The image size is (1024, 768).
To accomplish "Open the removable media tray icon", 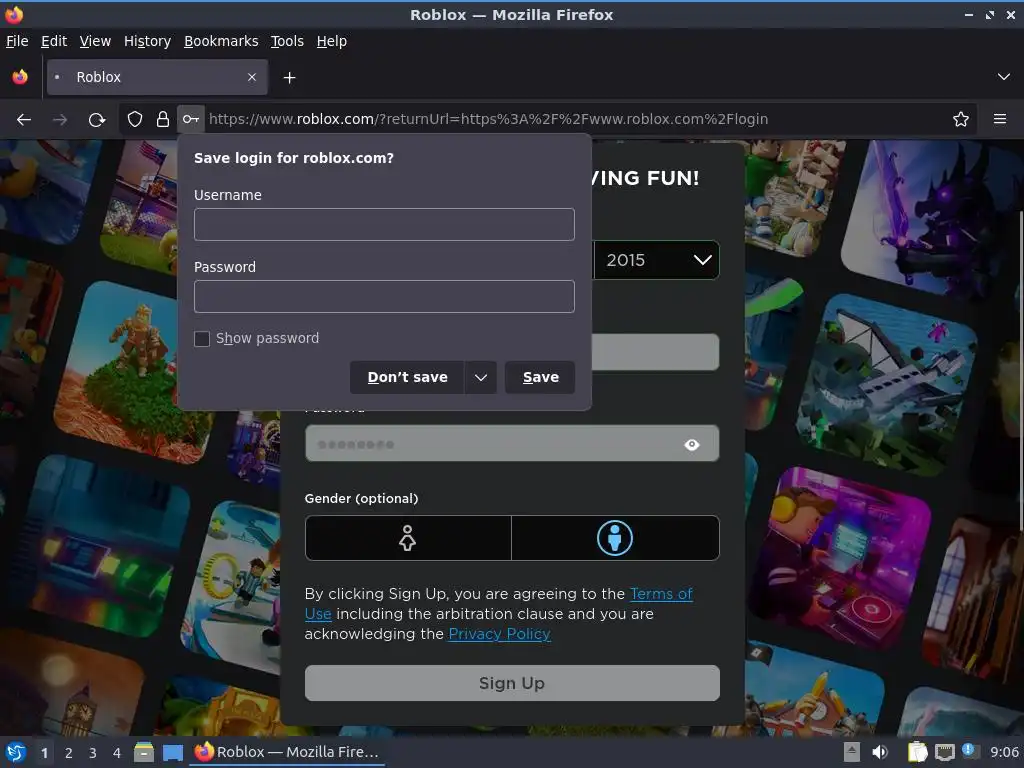I will pos(851,752).
